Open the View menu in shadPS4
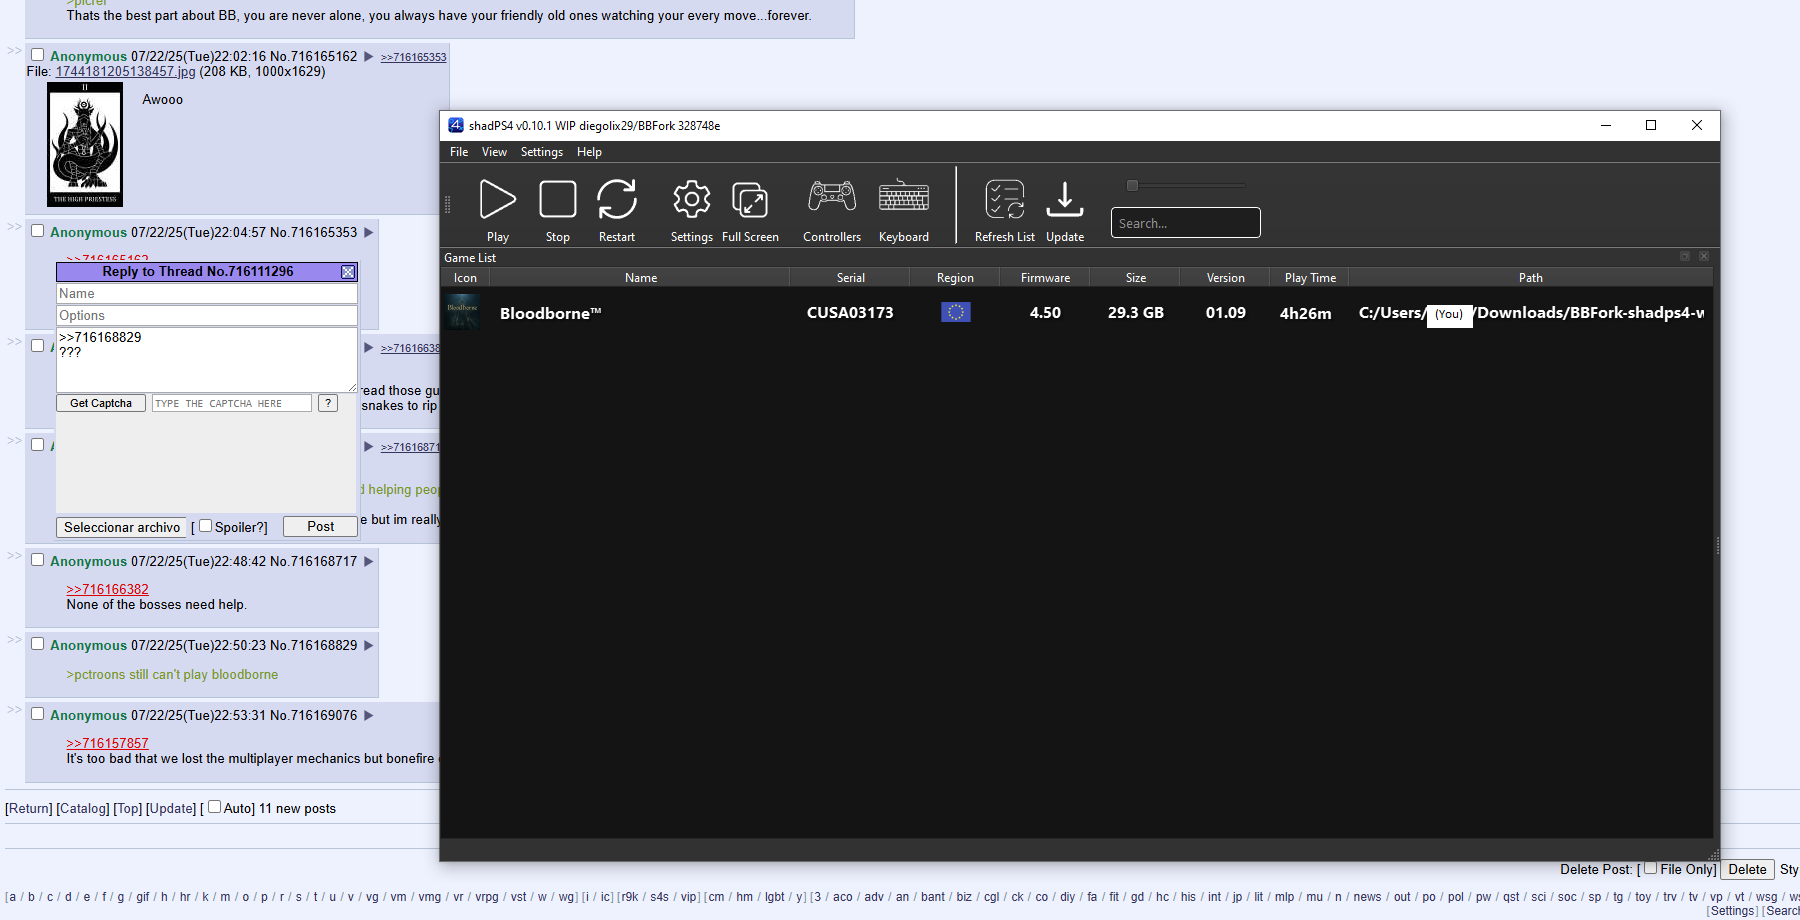The image size is (1800, 920). point(494,152)
